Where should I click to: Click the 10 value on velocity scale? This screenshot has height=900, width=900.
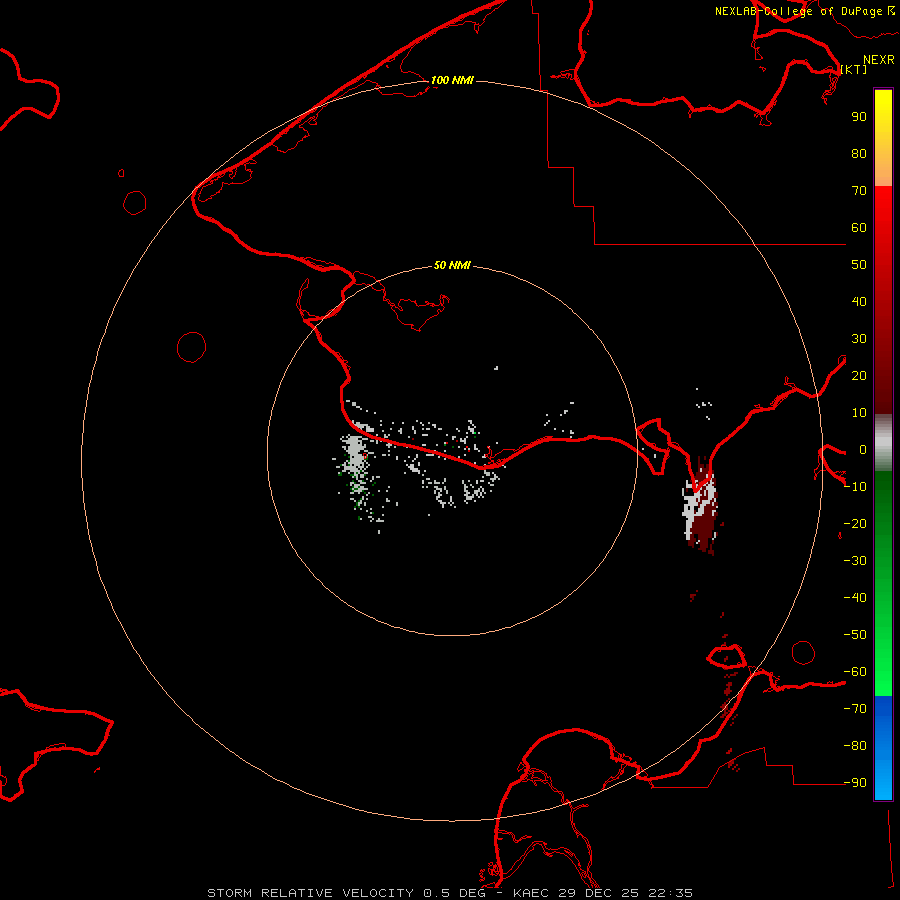coord(859,413)
